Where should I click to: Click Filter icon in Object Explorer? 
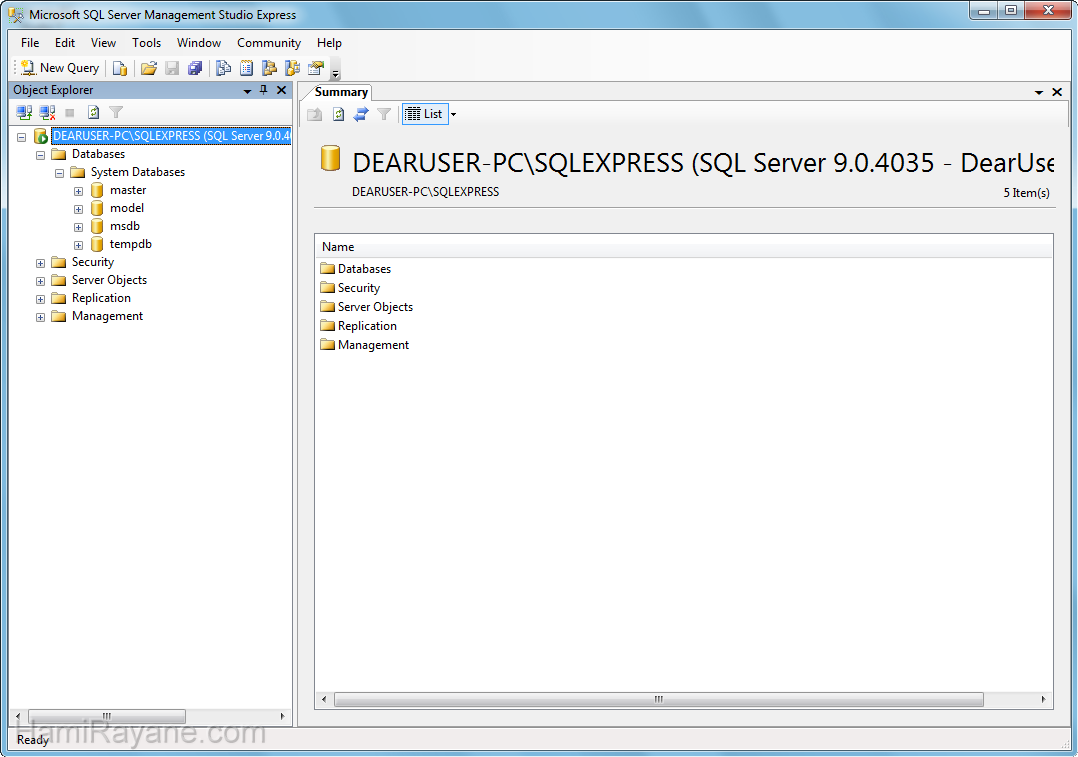(x=116, y=112)
